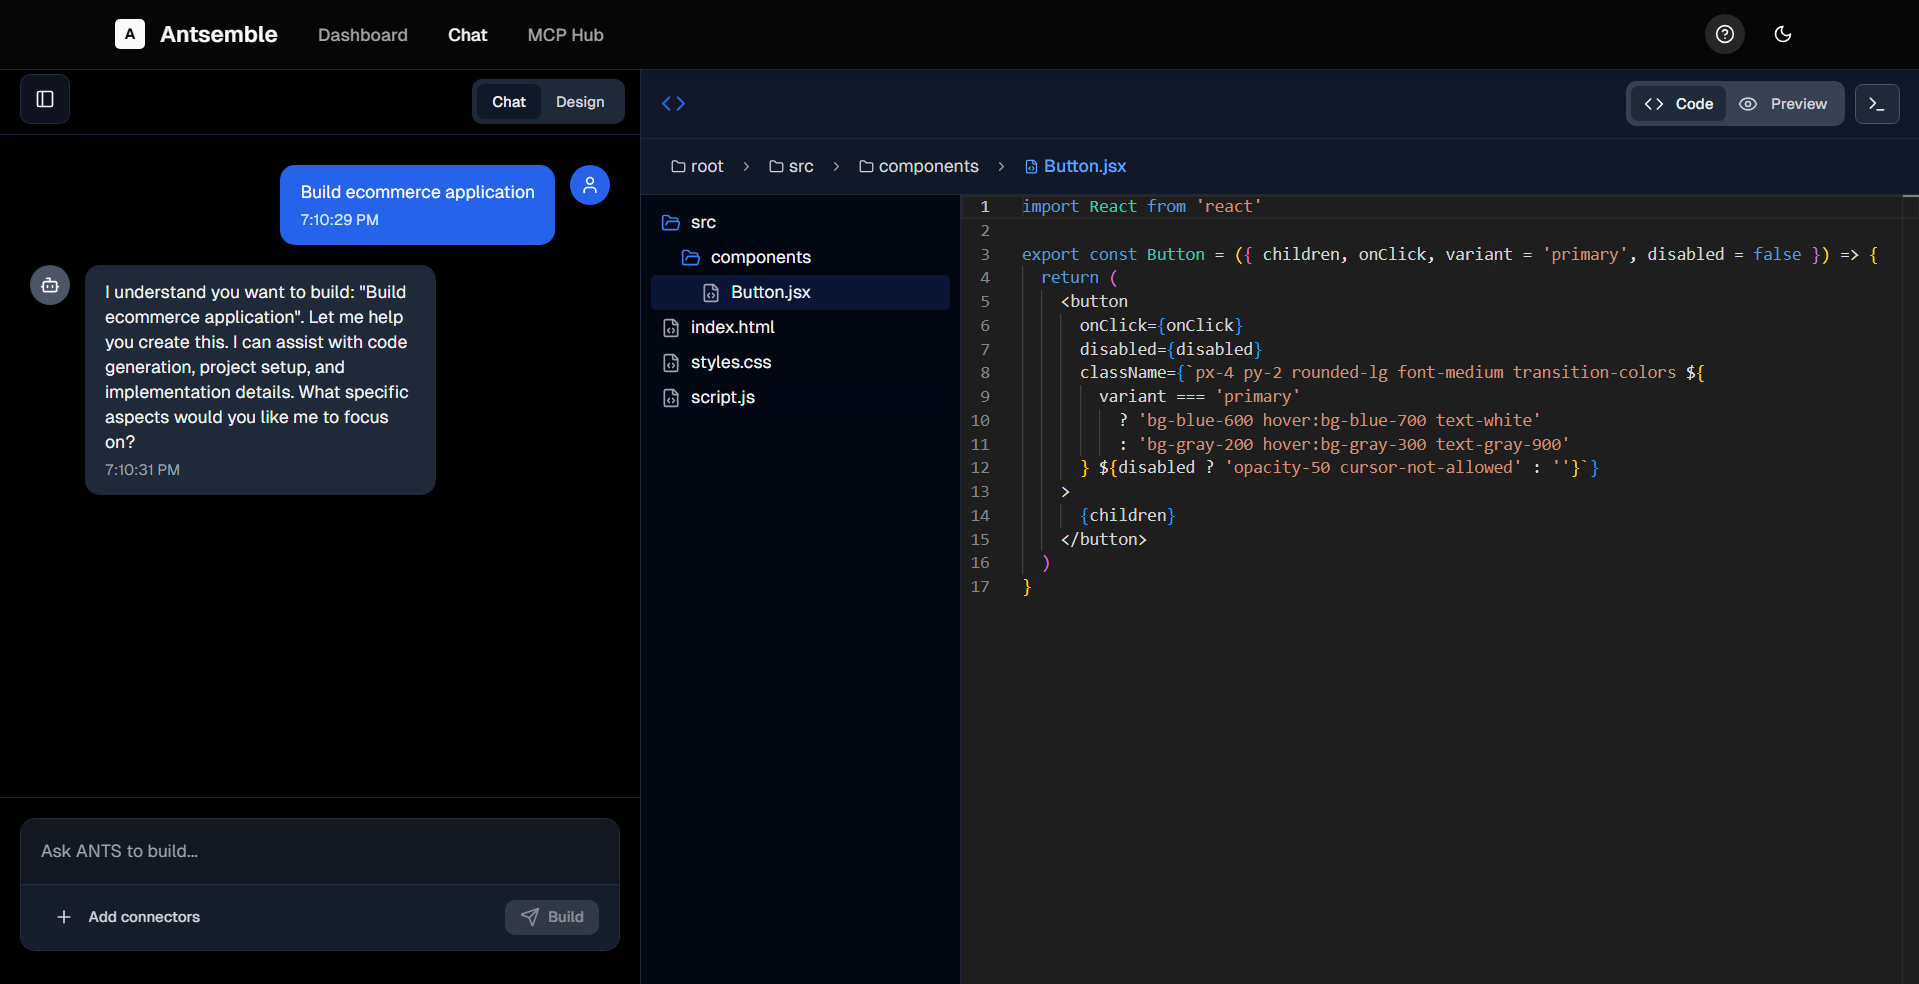
Task: Click the user avatar beside the blue message
Action: coord(589,185)
